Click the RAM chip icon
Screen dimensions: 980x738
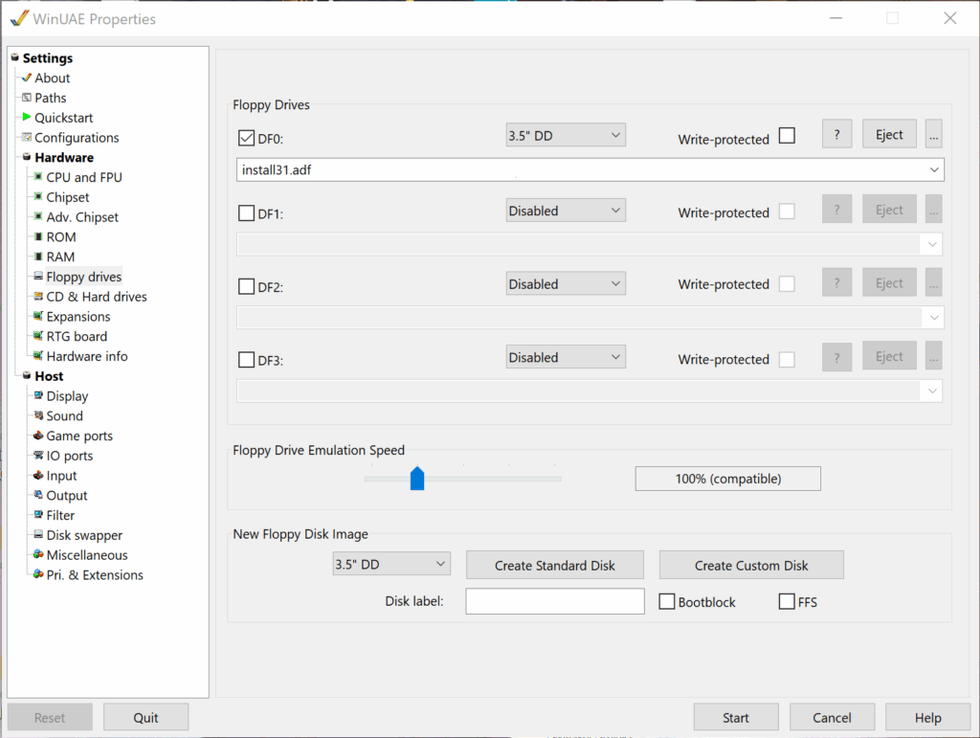(38, 257)
